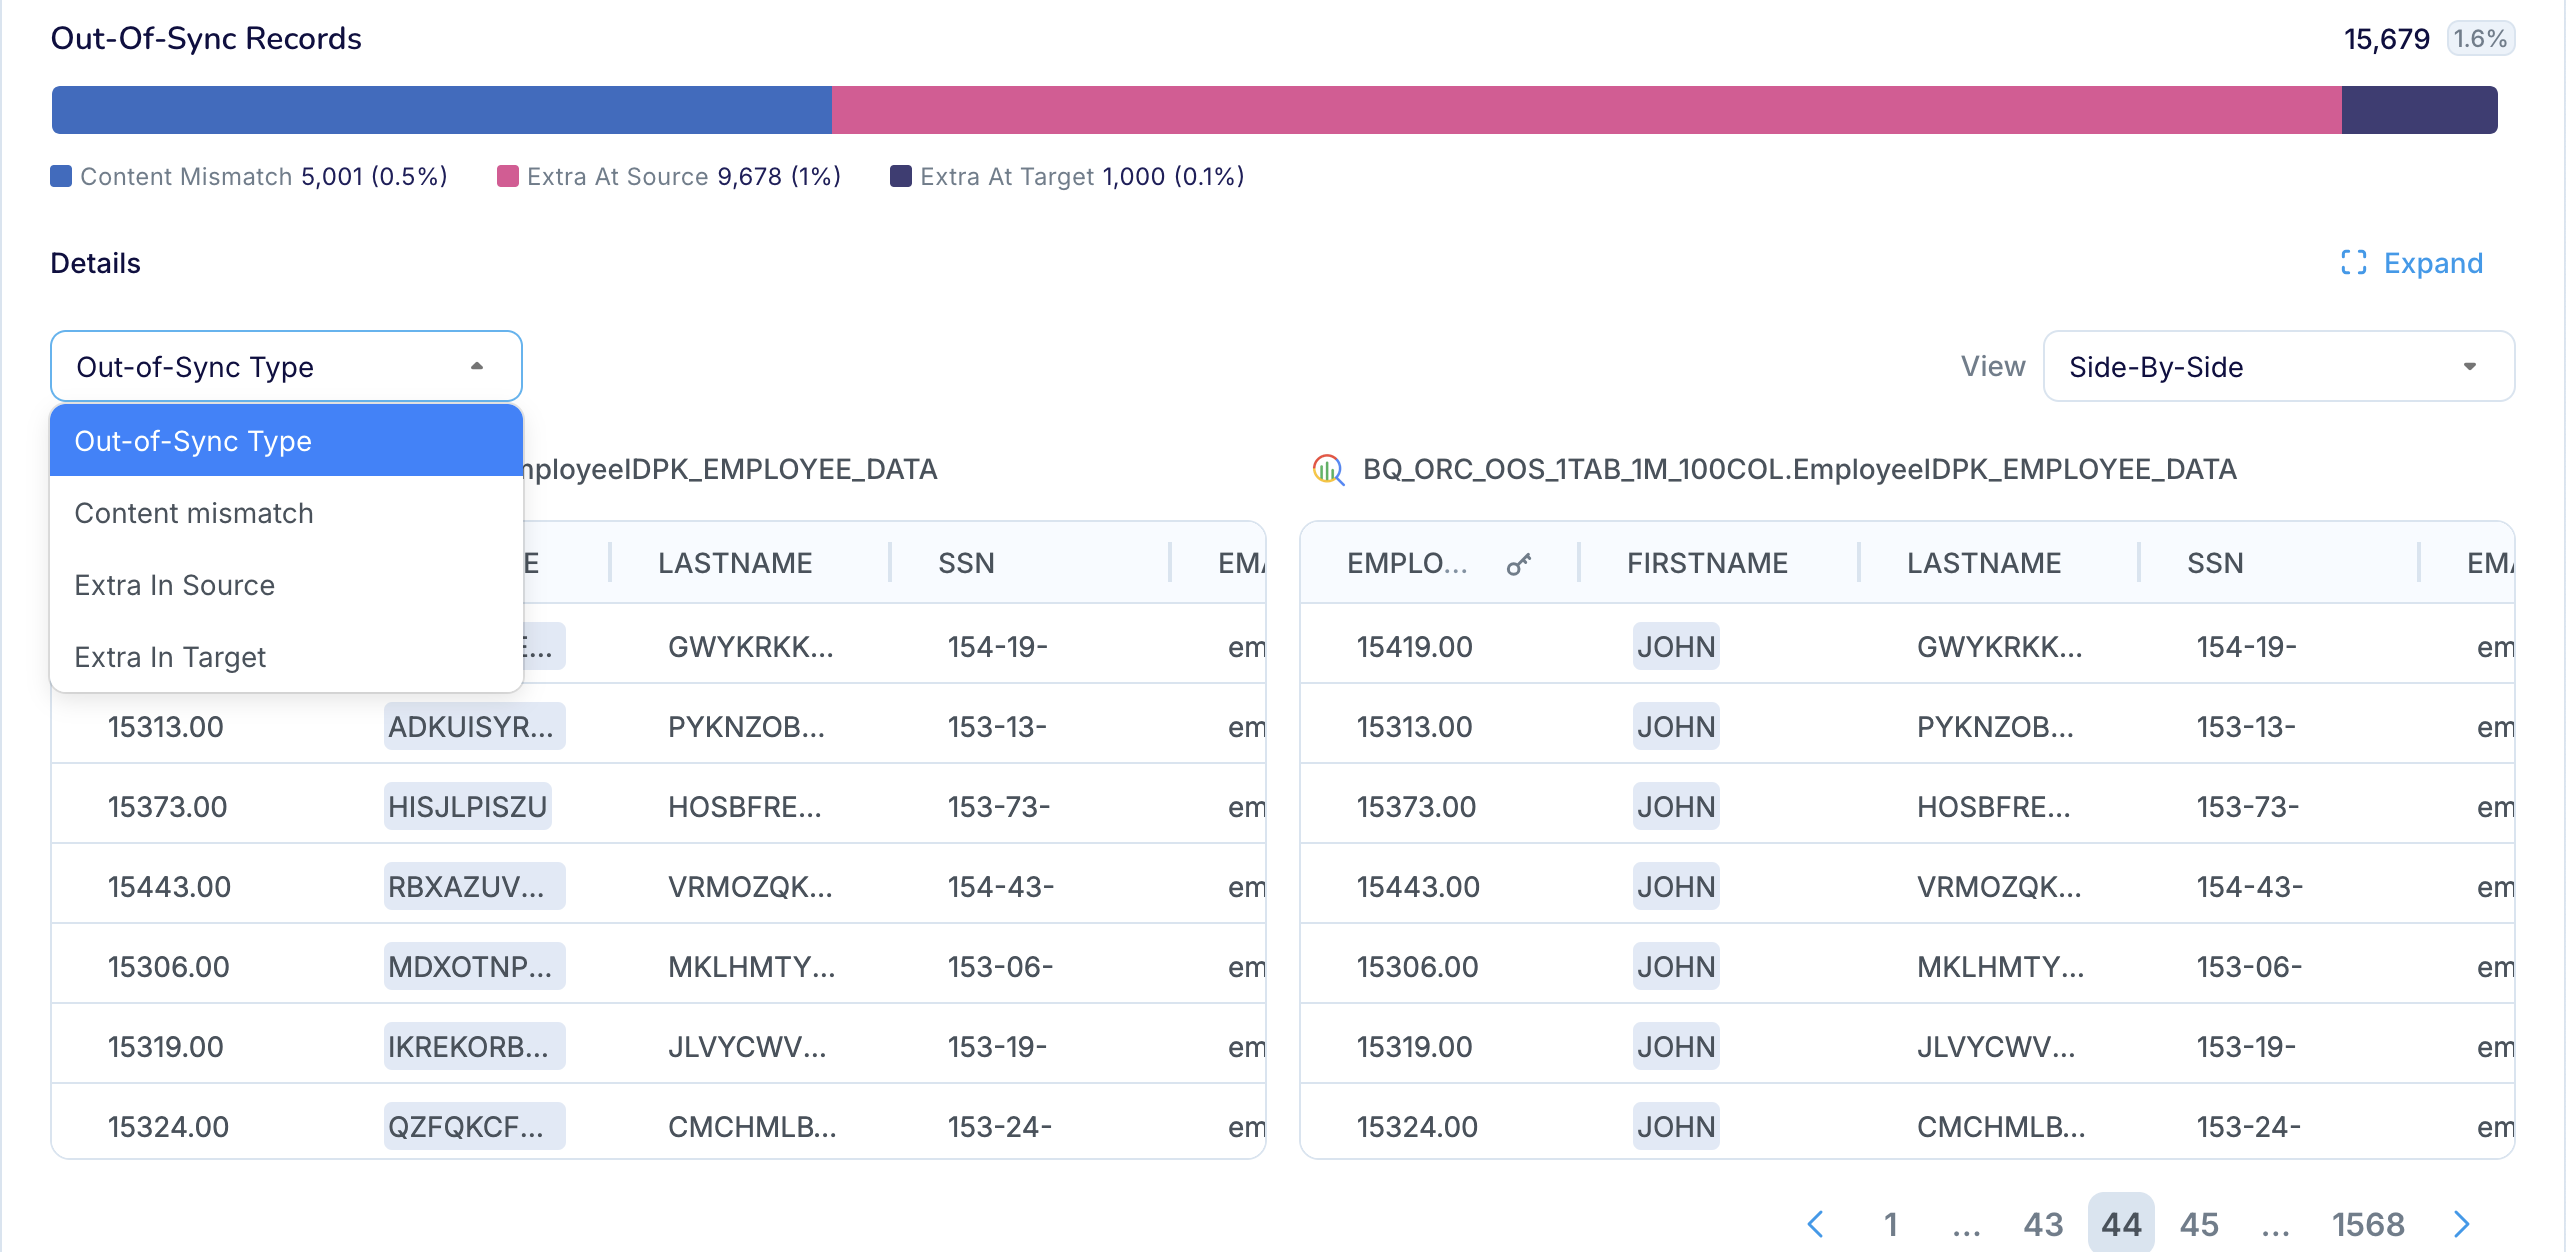Select Content mismatch from the dropdown list
This screenshot has width=2566, height=1252.
tap(193, 512)
